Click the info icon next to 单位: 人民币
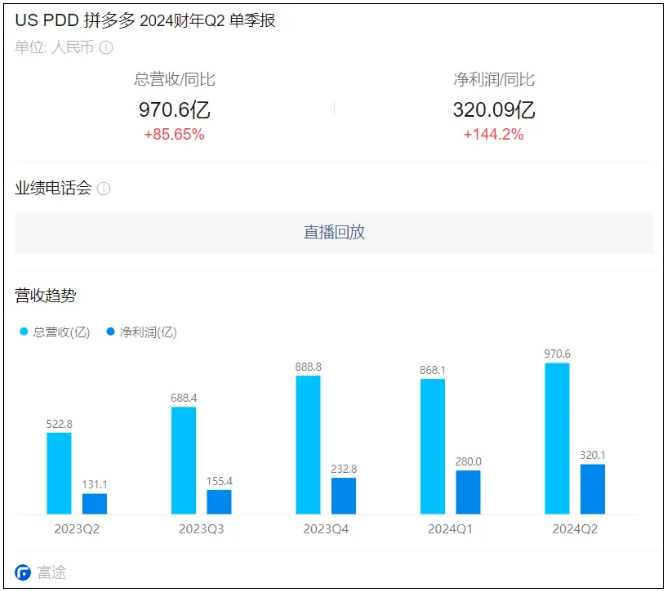 [106, 47]
